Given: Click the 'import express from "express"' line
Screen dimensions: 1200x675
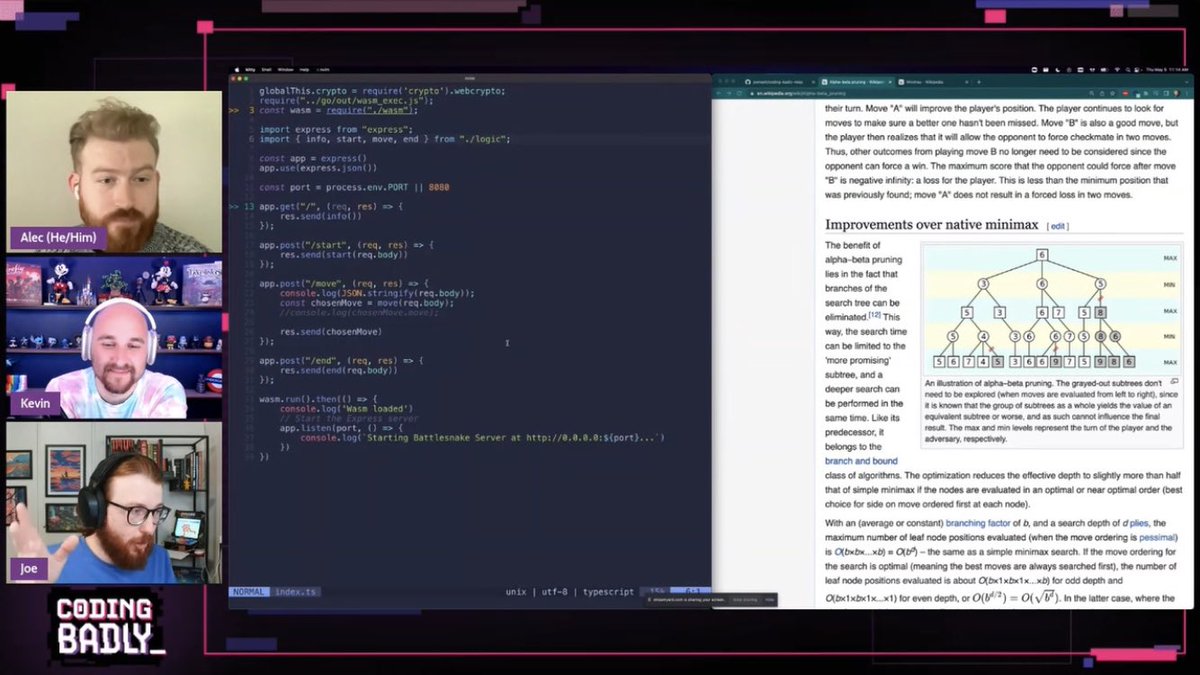Looking at the screenshot, I should (336, 129).
